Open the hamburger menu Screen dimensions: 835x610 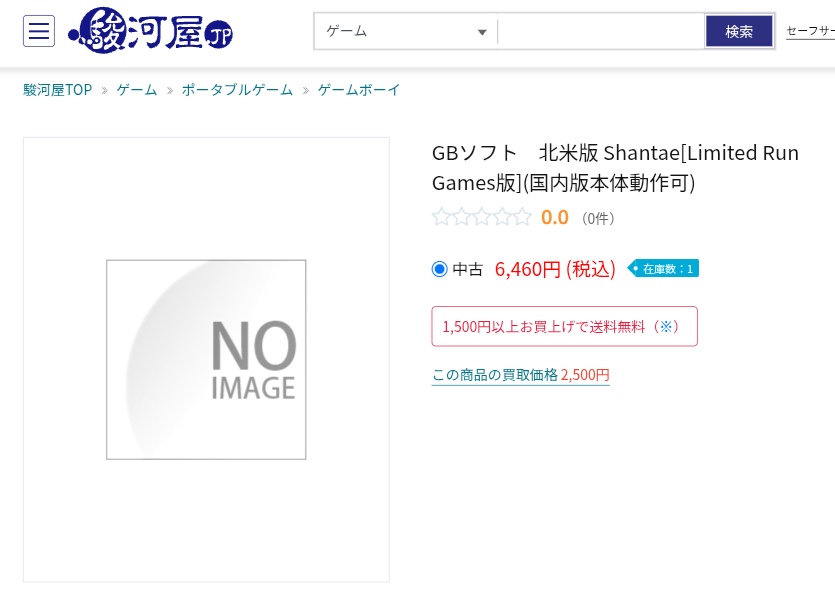coord(39,31)
